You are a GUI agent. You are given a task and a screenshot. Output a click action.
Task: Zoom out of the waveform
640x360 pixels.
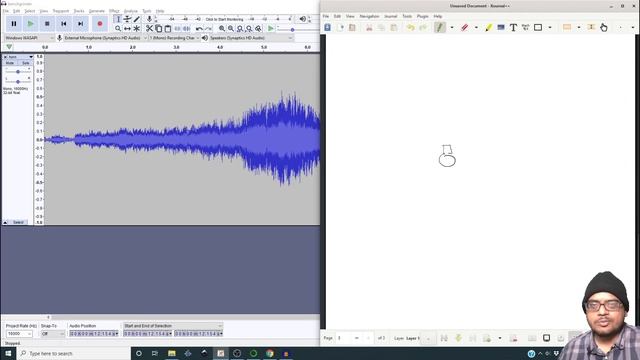tap(231, 29)
